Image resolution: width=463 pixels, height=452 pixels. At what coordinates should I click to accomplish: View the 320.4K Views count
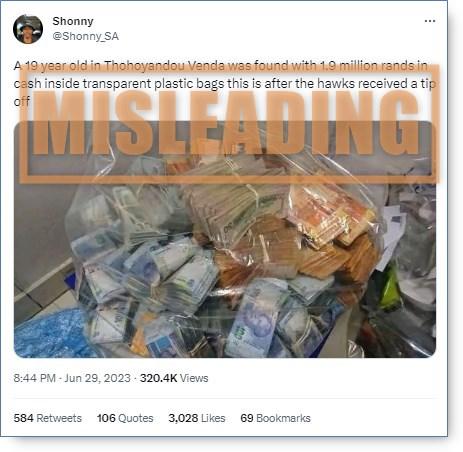coord(174,378)
